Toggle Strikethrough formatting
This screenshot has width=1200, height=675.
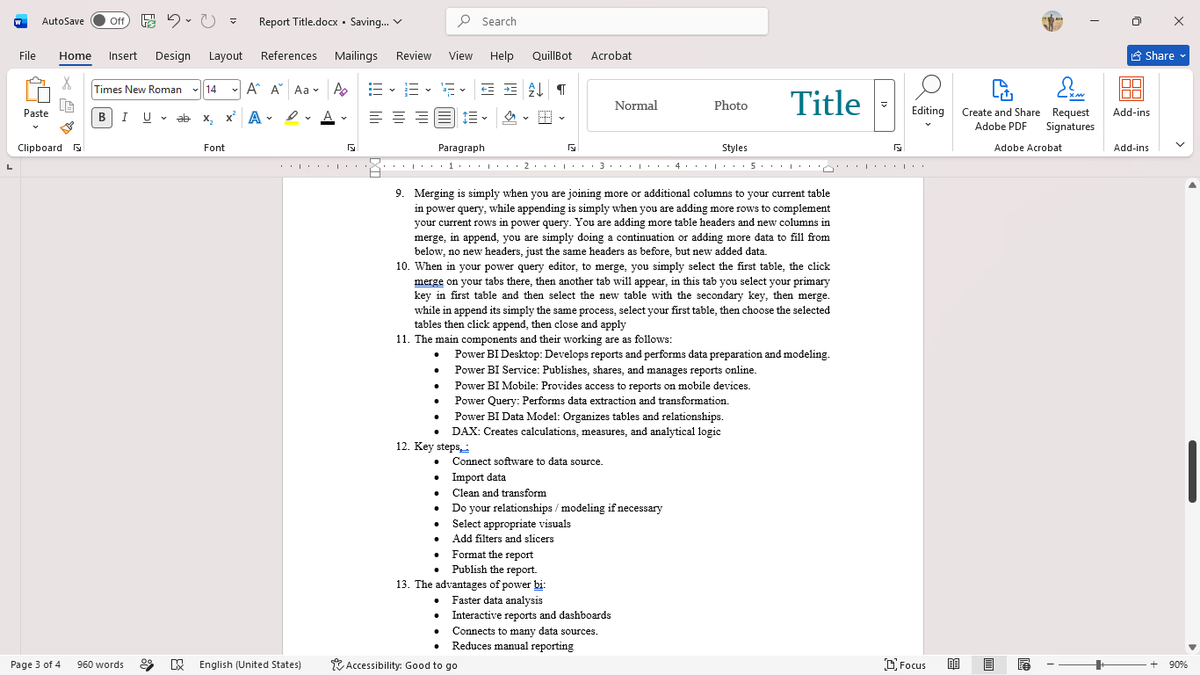coord(184,118)
